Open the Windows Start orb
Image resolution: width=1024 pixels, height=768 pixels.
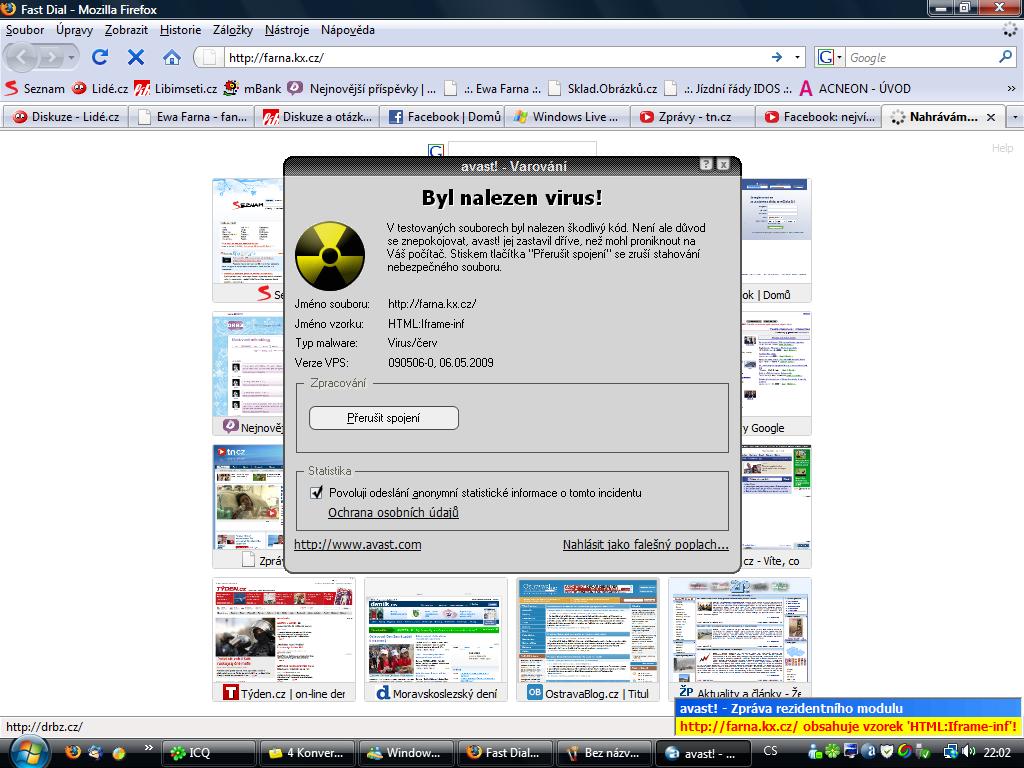tap(27, 751)
